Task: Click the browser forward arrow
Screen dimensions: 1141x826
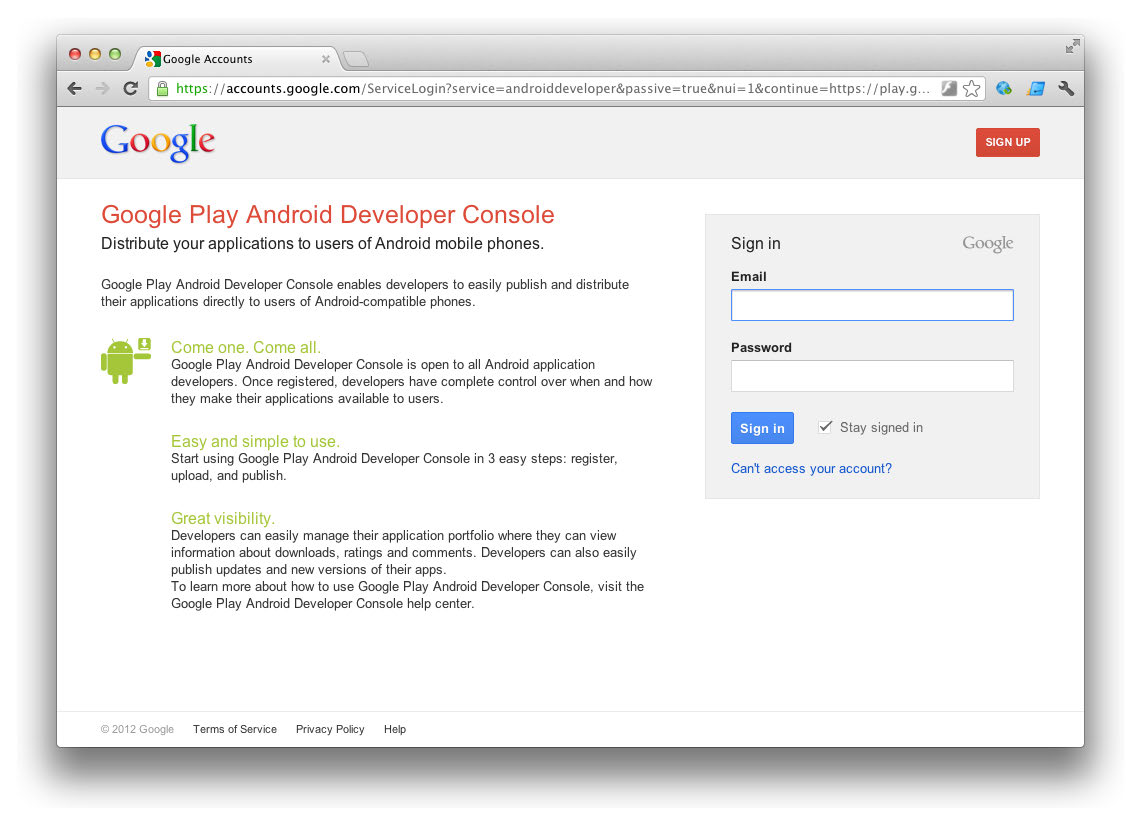Action: click(103, 89)
